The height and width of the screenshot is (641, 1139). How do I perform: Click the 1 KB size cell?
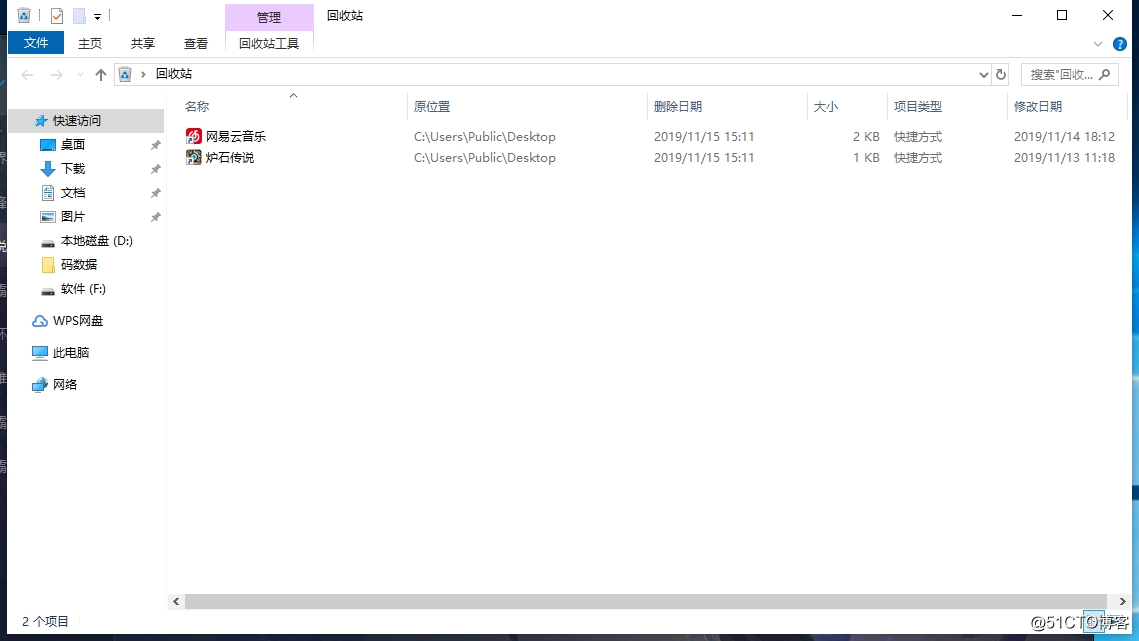click(866, 158)
